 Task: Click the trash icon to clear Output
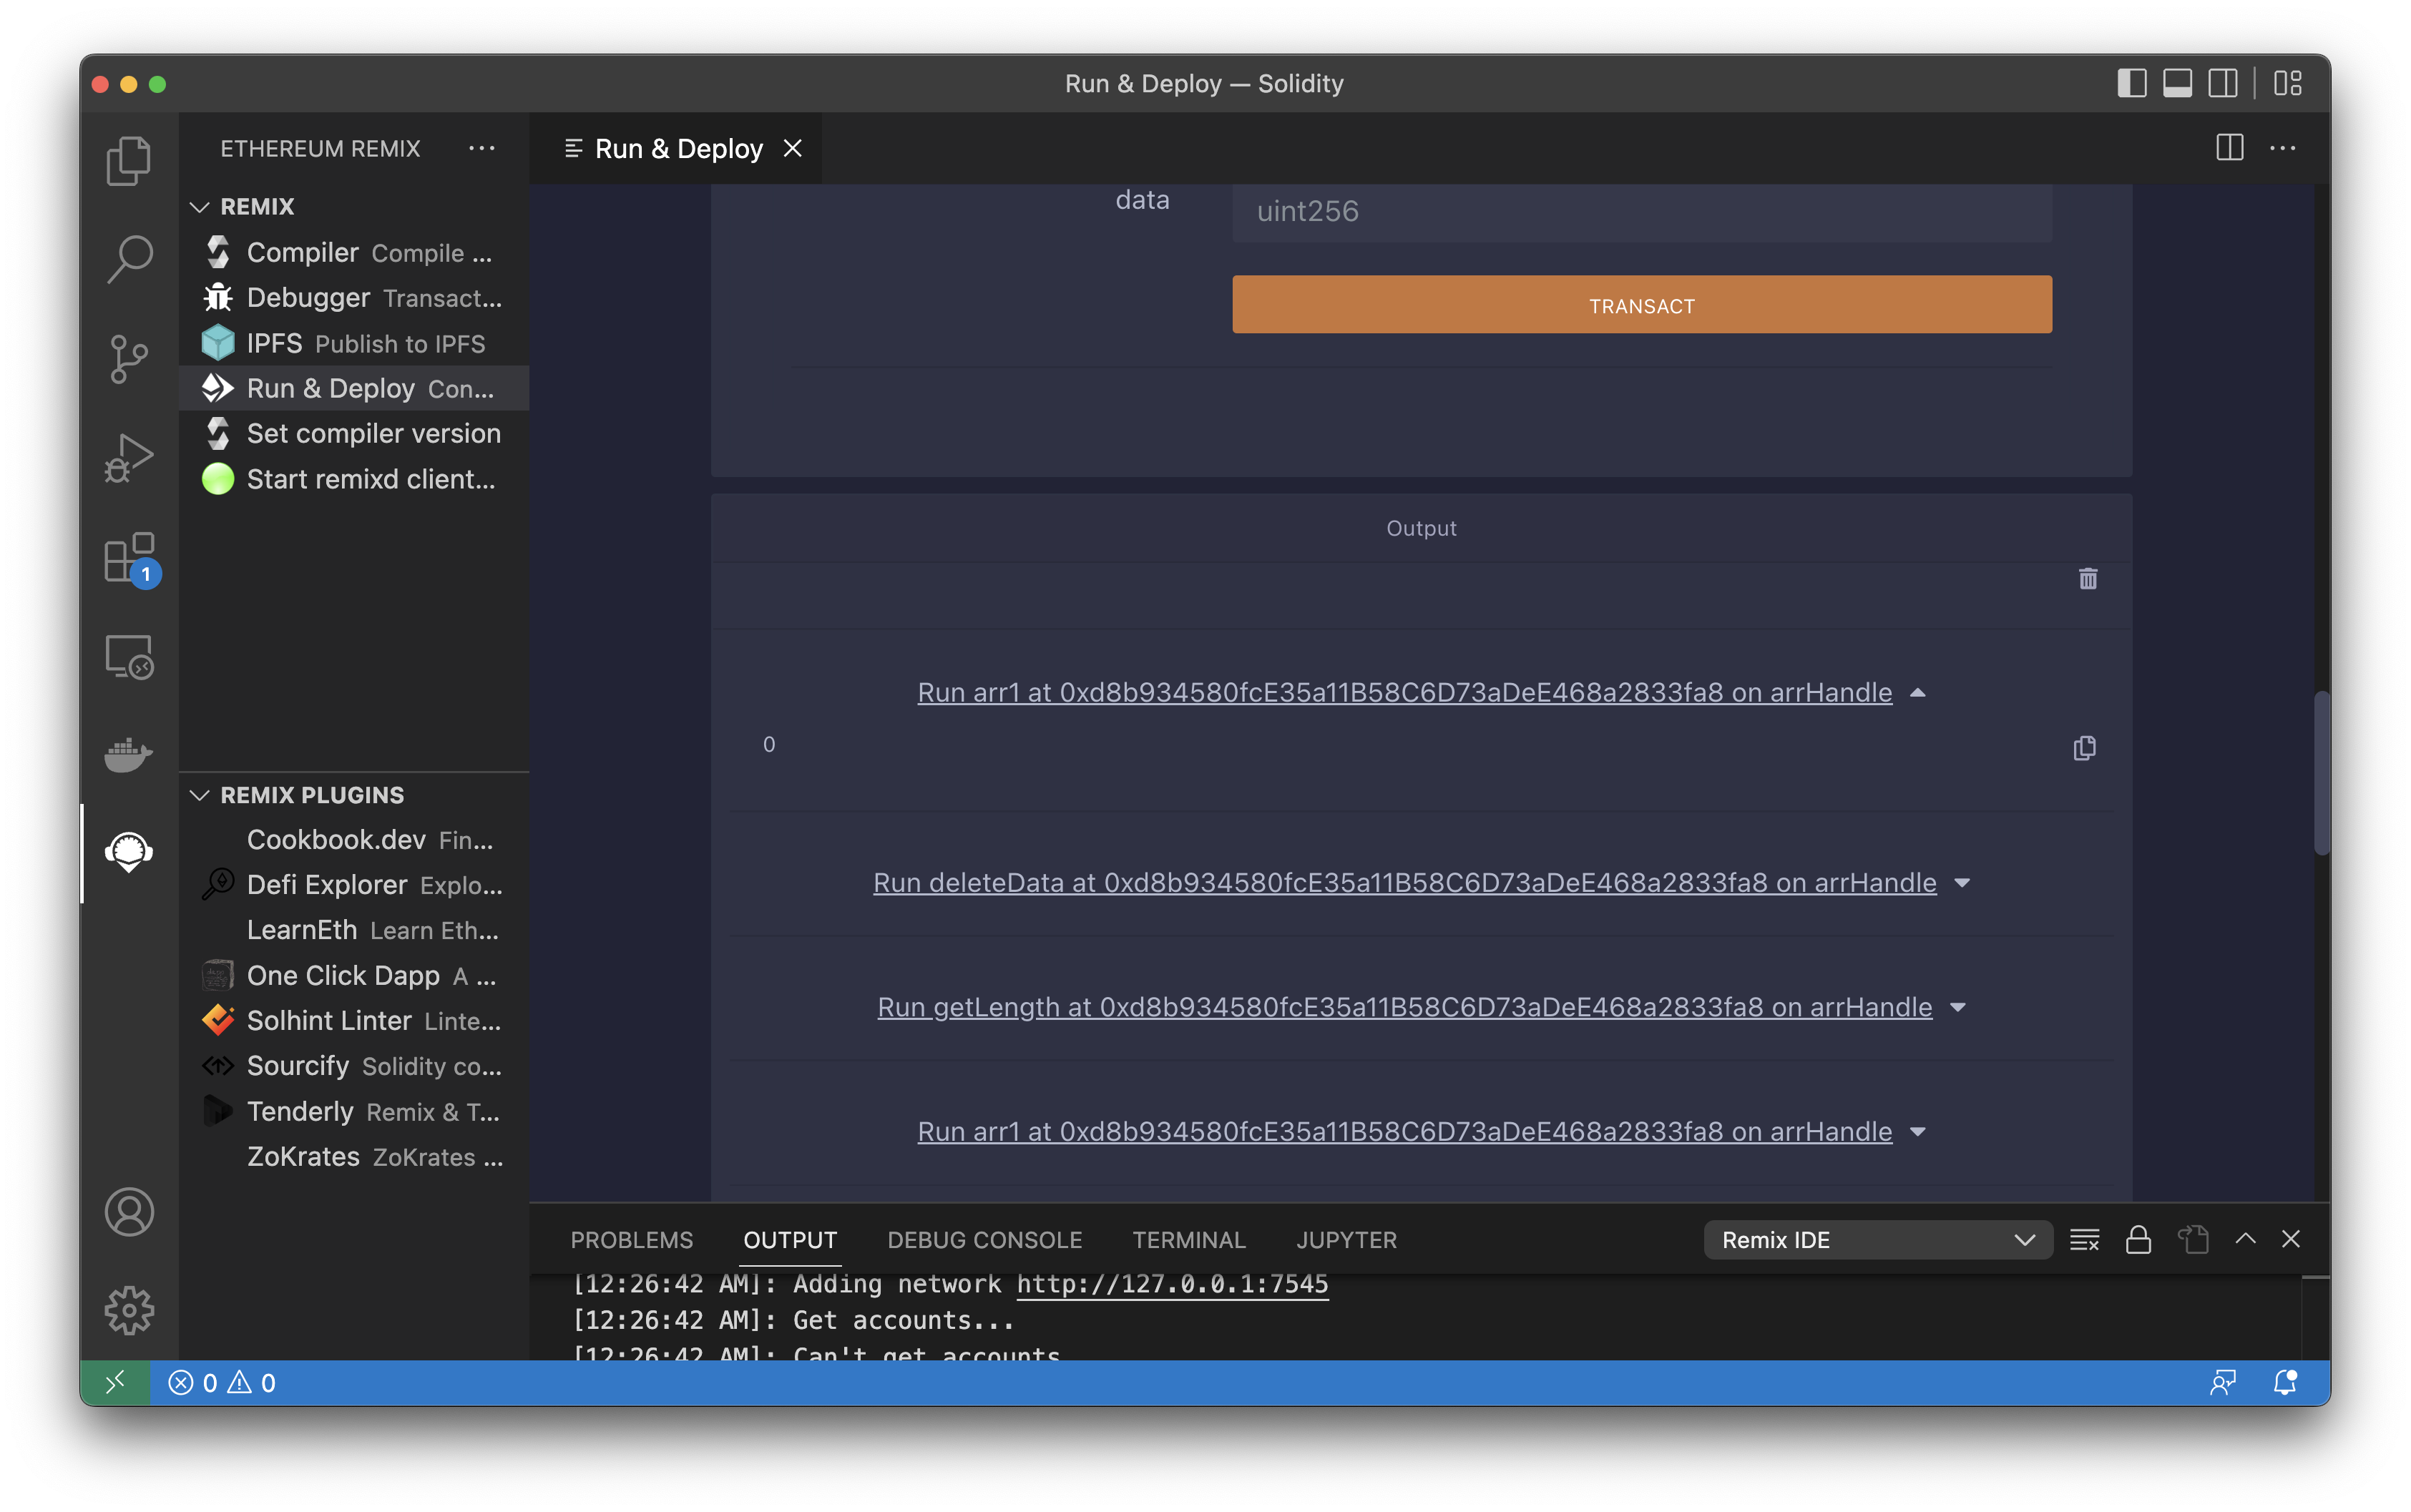(x=2088, y=579)
